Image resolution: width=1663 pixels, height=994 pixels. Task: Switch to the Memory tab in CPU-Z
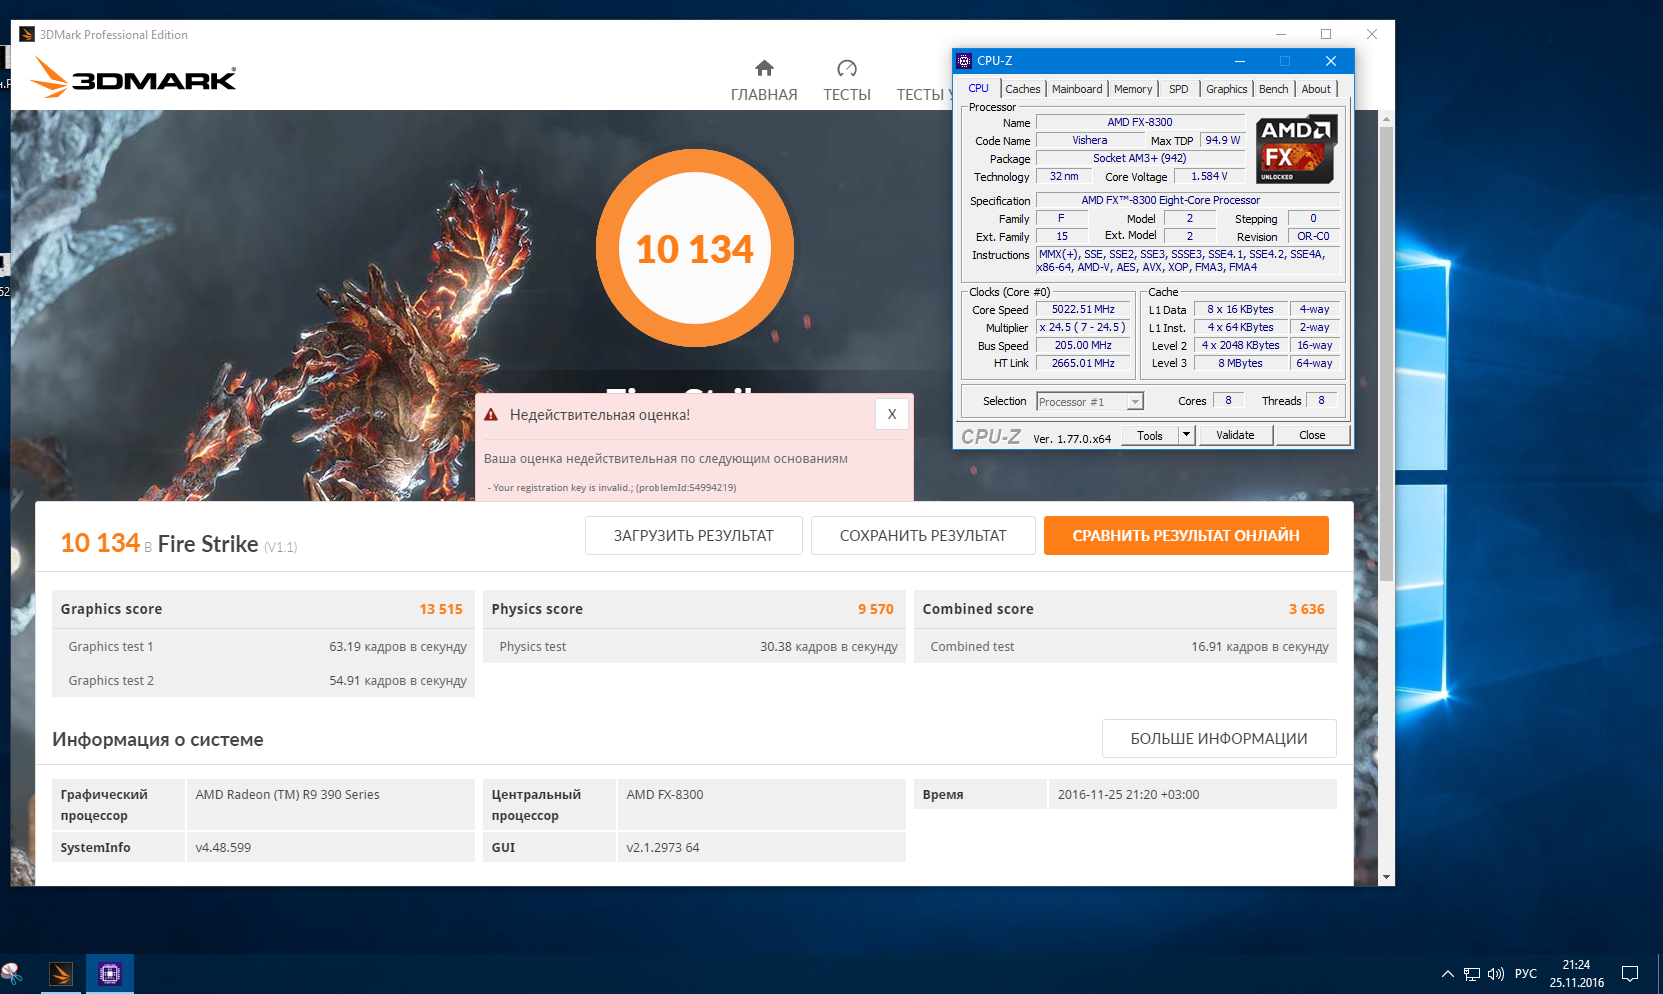click(x=1133, y=89)
